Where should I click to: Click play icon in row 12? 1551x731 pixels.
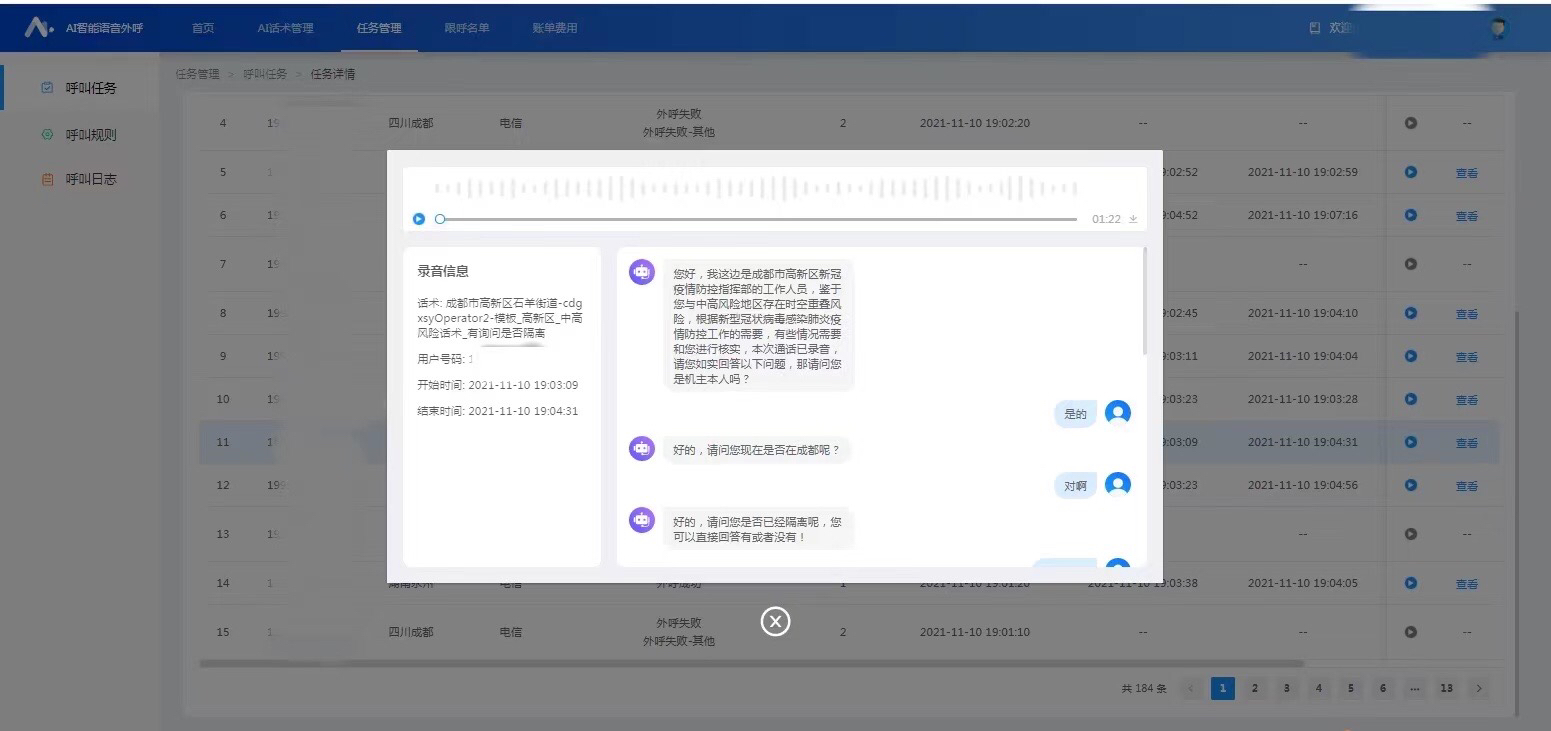click(1410, 485)
